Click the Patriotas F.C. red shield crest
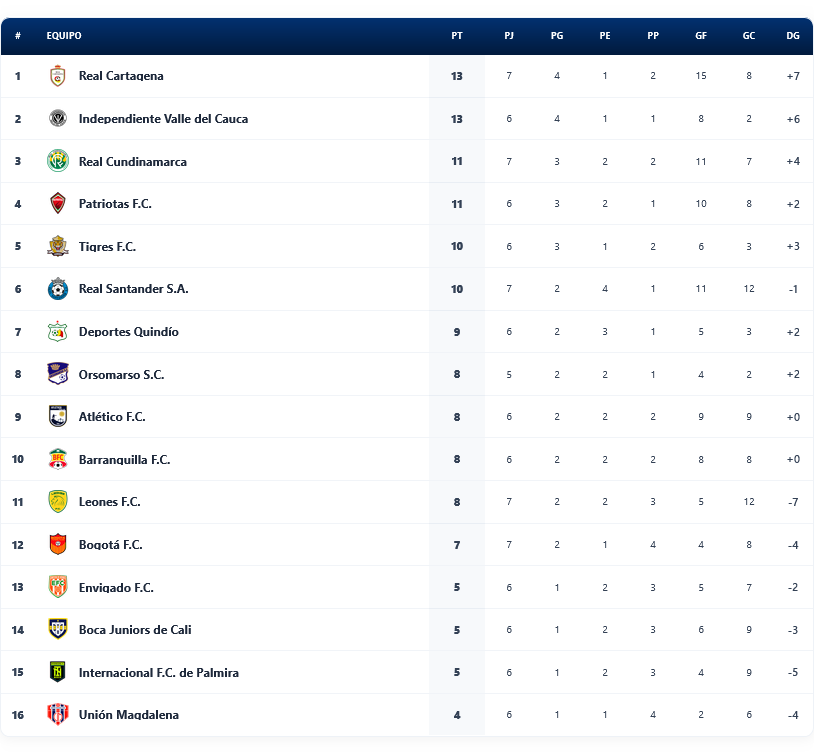 click(58, 203)
